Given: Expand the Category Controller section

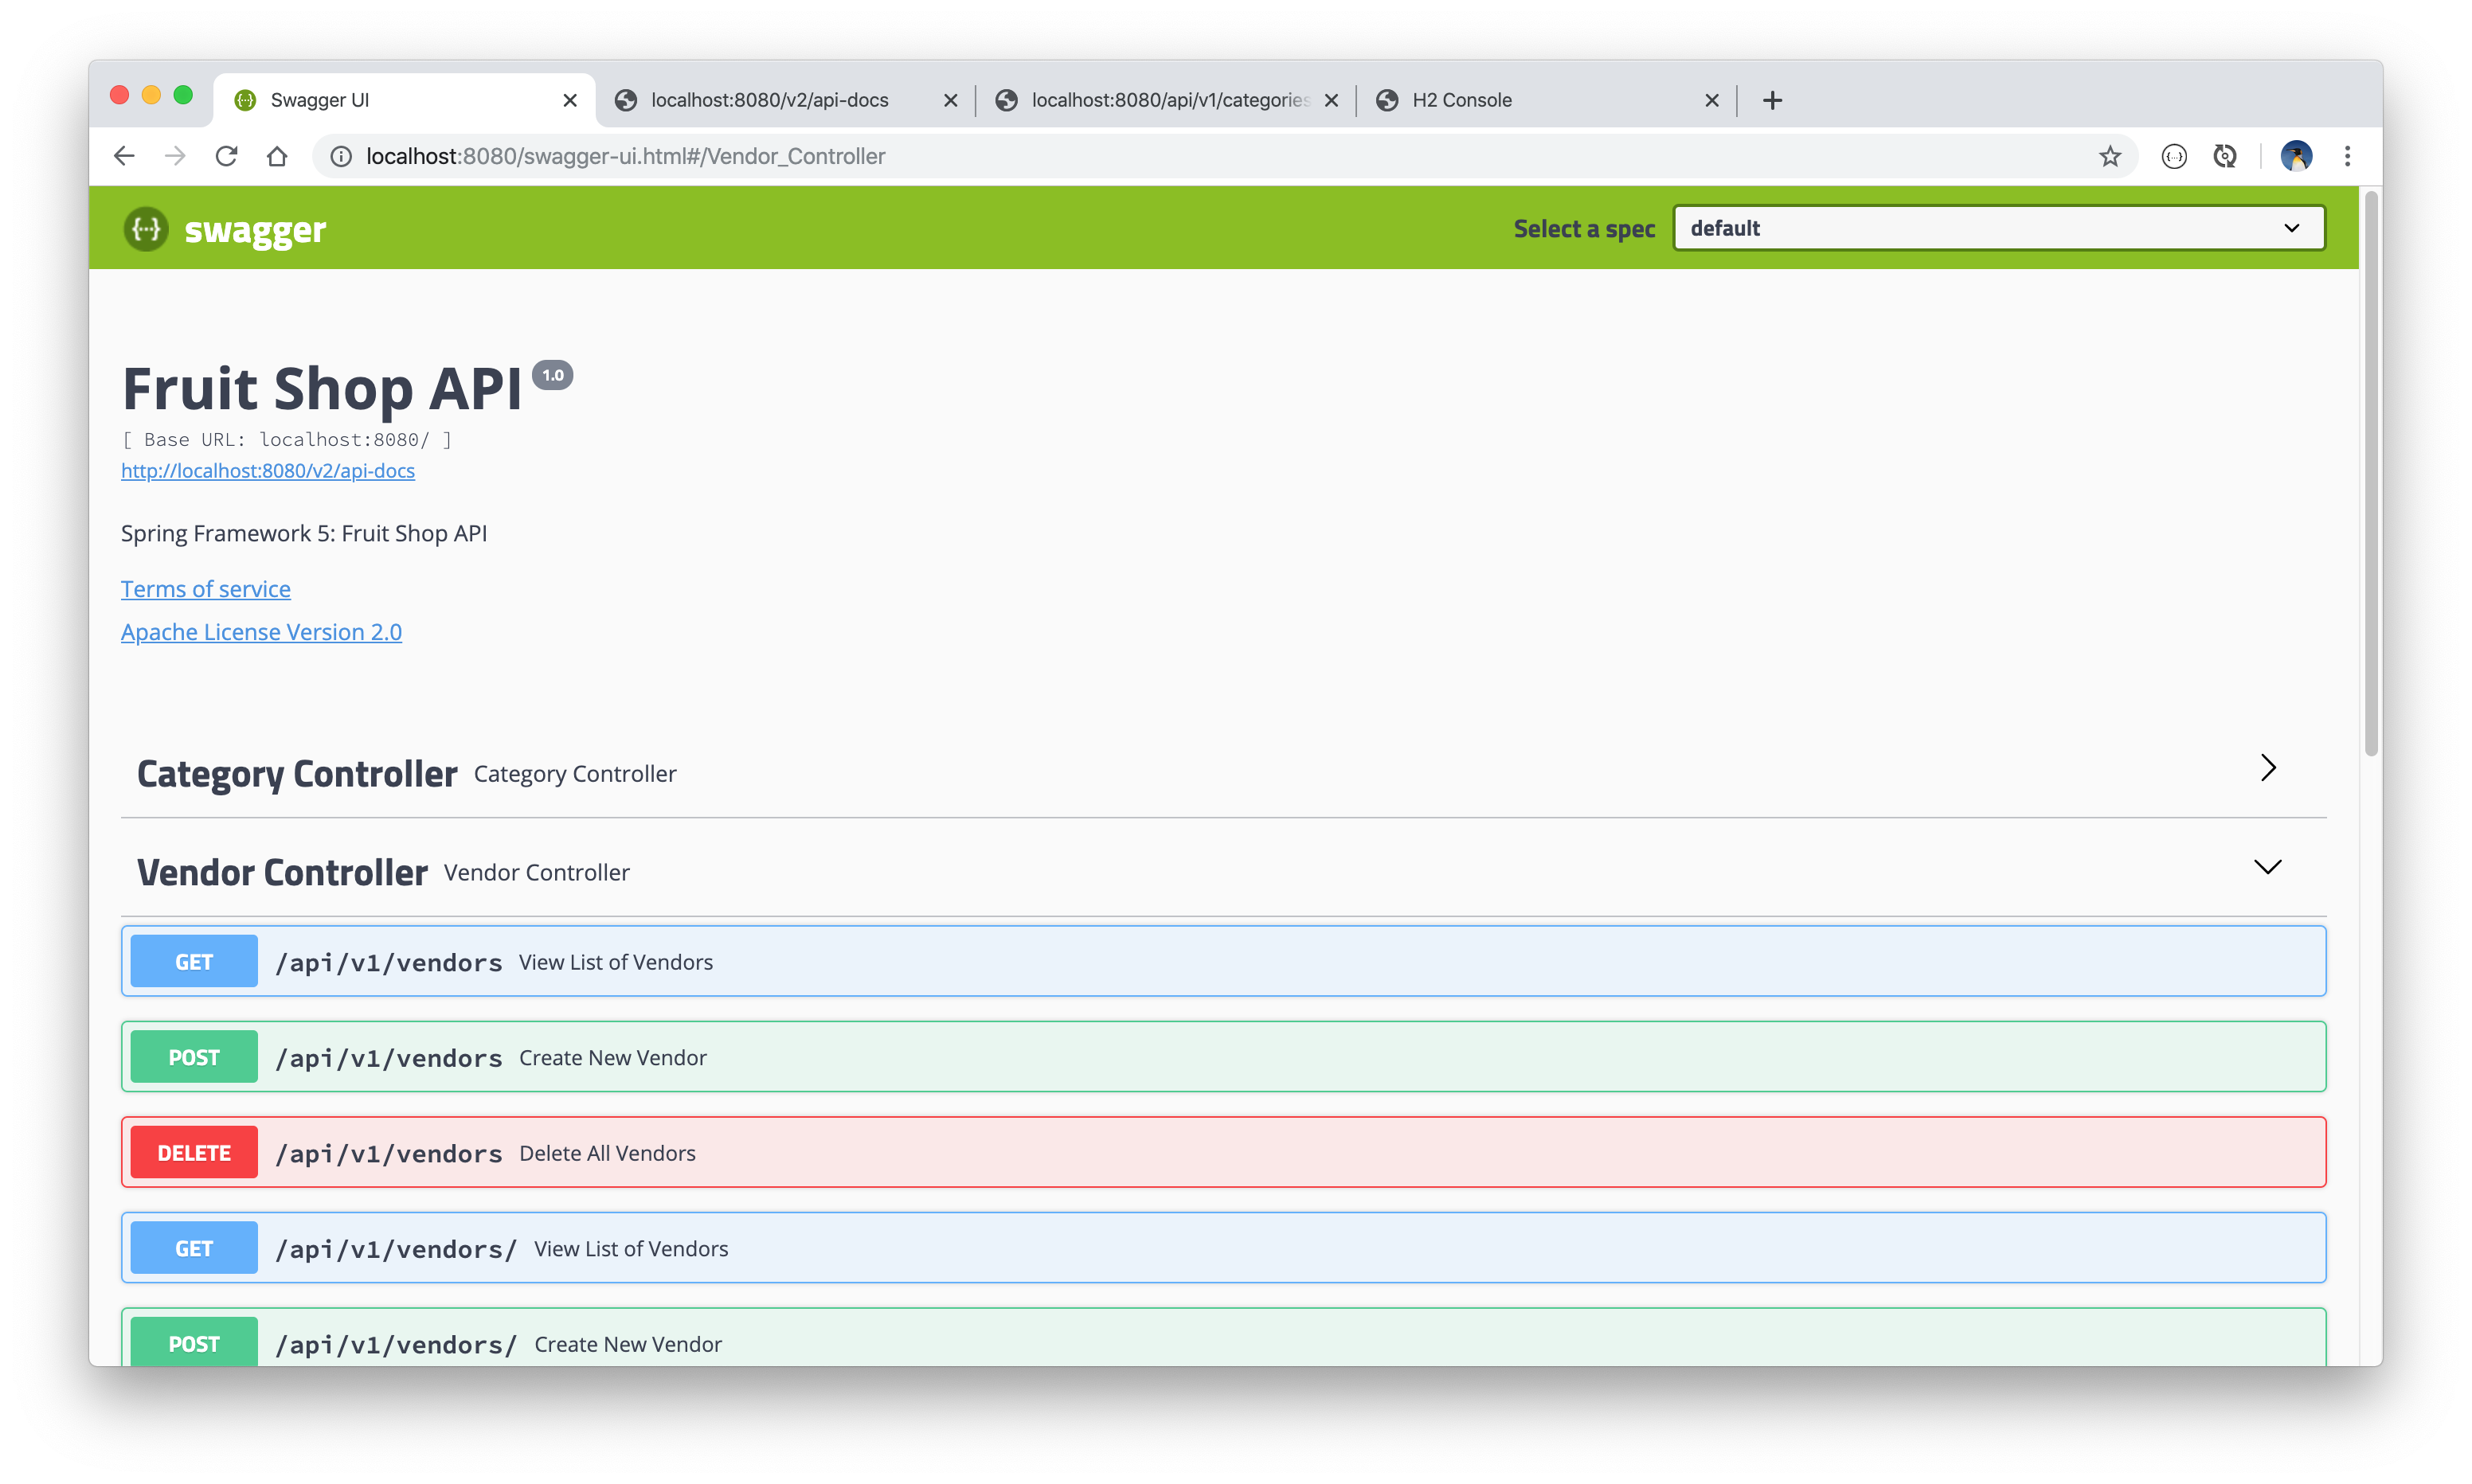Looking at the screenshot, I should pyautogui.click(x=2267, y=768).
